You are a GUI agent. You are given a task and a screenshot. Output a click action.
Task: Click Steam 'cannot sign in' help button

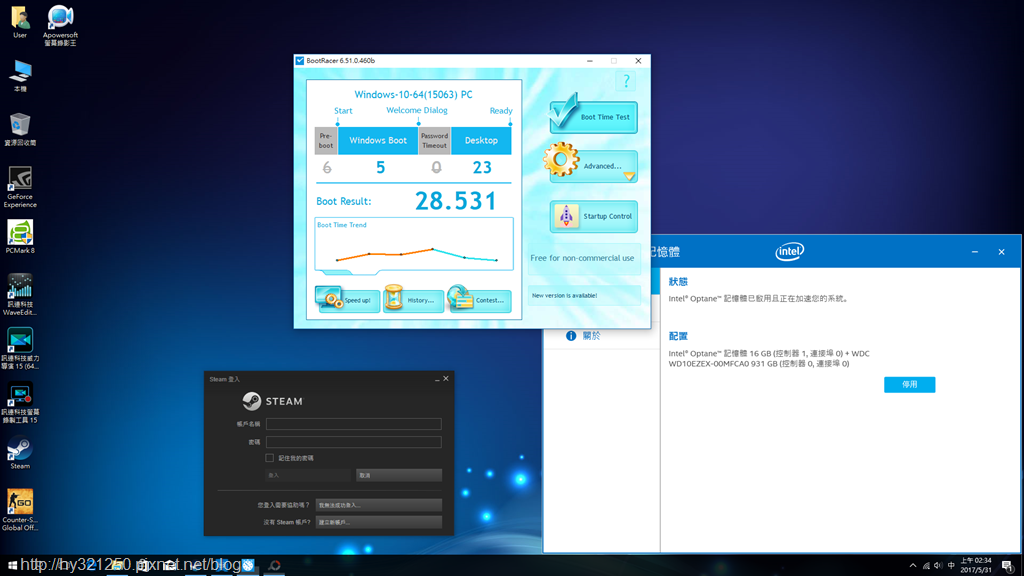pos(378,505)
